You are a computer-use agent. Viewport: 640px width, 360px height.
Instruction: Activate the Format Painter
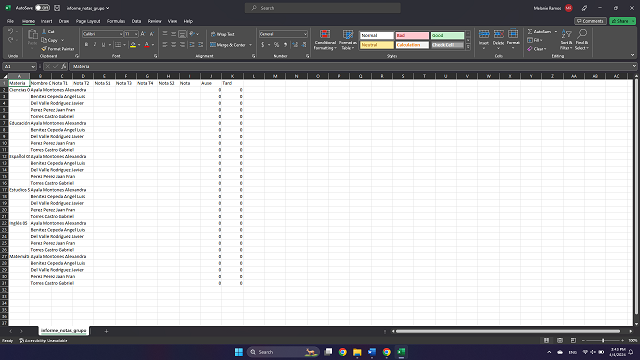coord(58,49)
